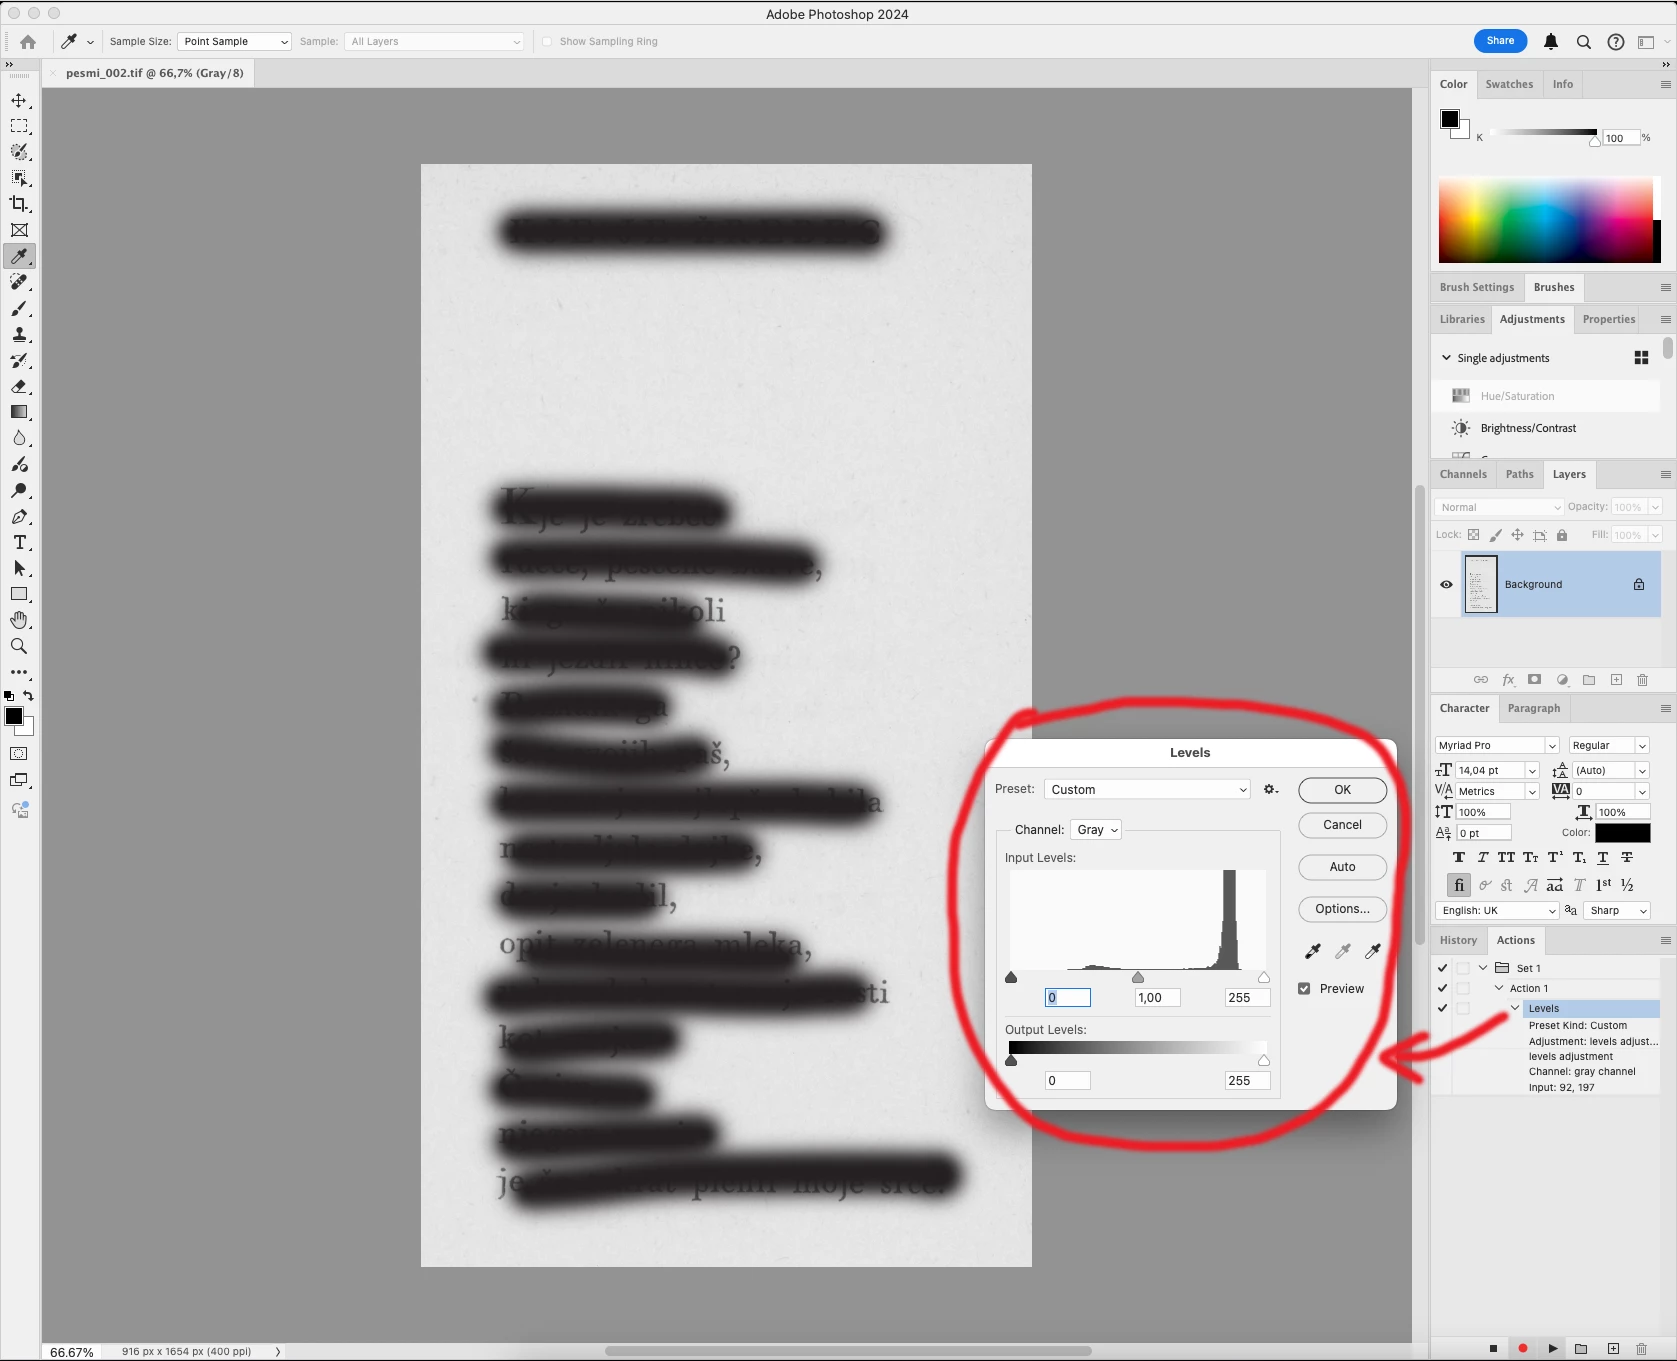1677x1361 pixels.
Task: Click the Character text color swatch
Action: [1622, 833]
